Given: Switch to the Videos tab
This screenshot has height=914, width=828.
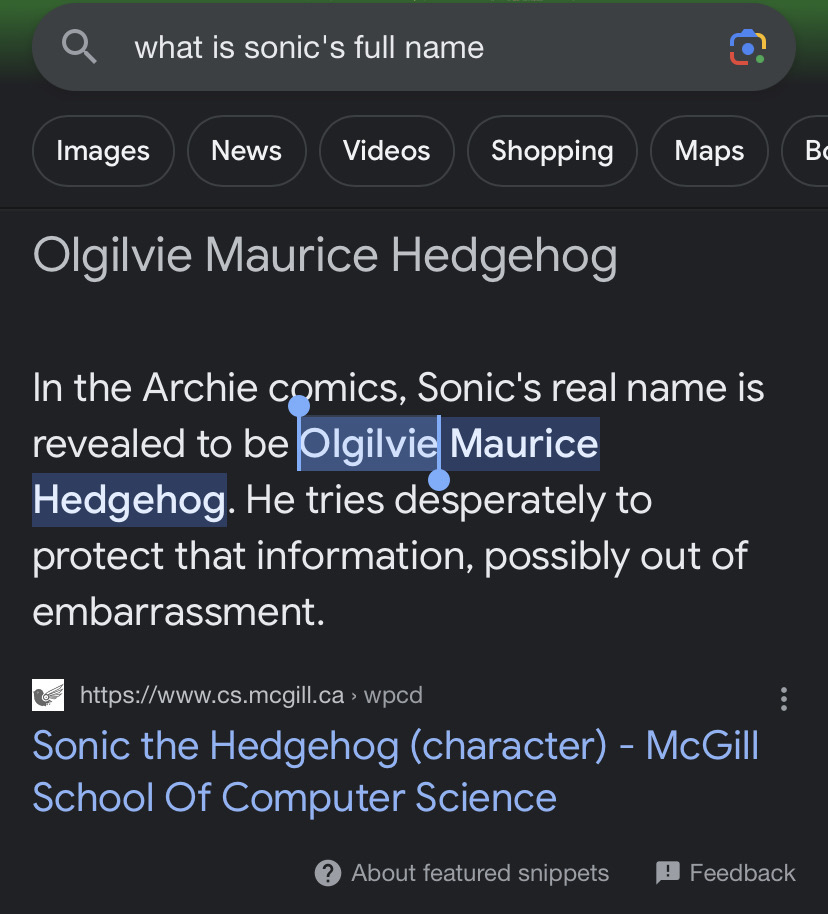Looking at the screenshot, I should click(387, 151).
